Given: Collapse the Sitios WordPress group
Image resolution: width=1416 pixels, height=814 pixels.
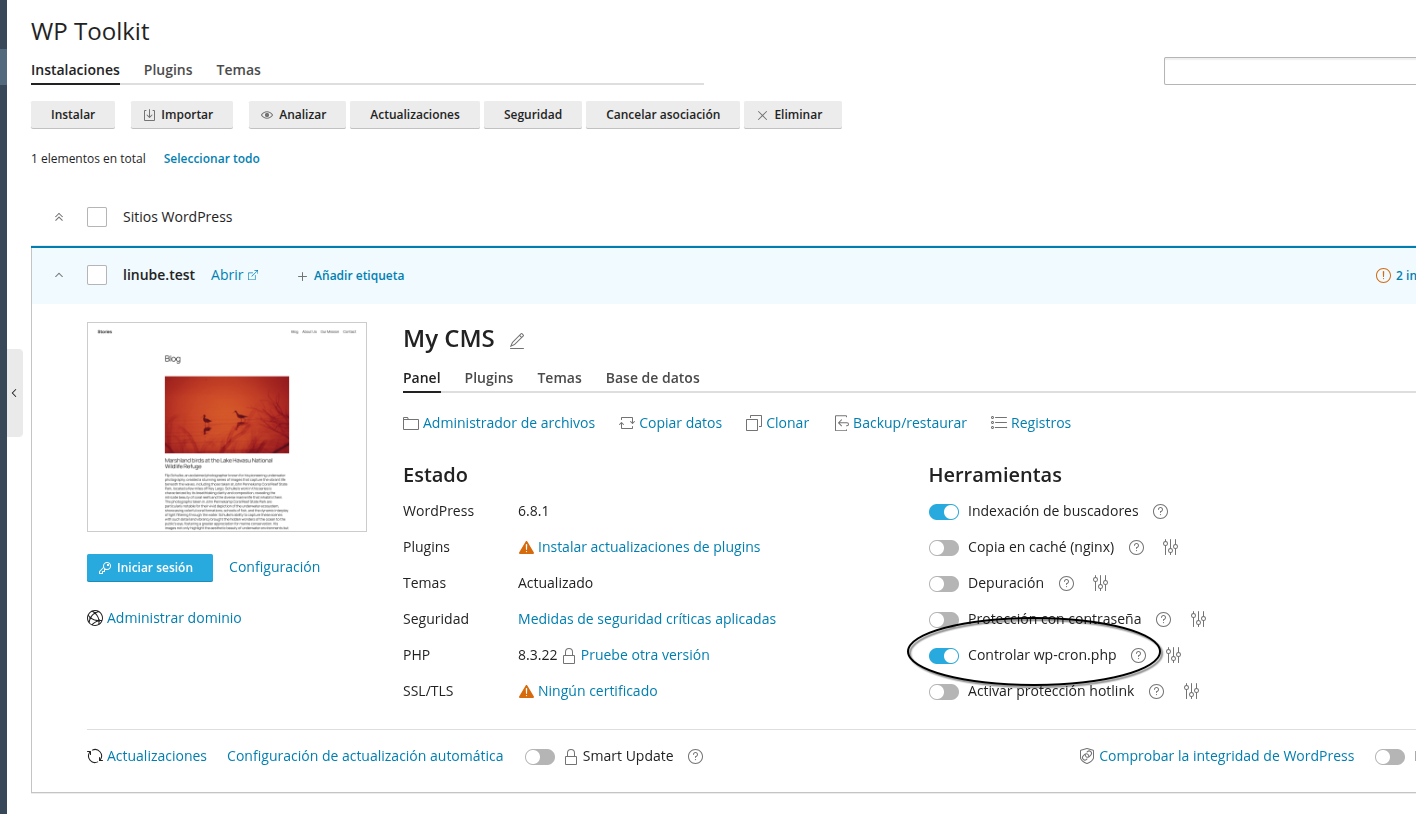Looking at the screenshot, I should [x=59, y=217].
